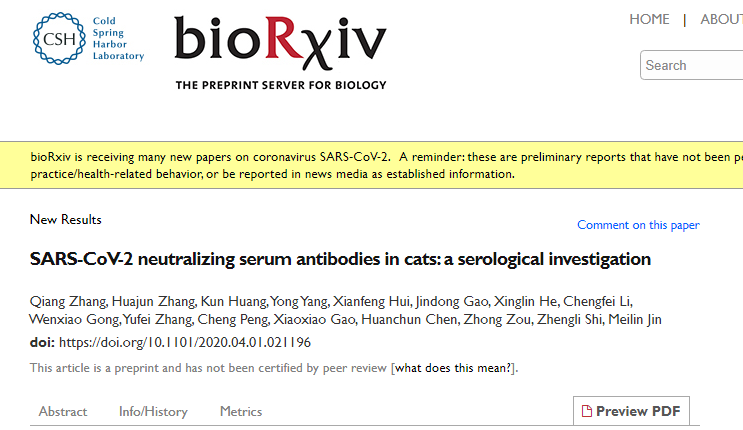Switch to the Abstract tab
This screenshot has width=743, height=430.
click(x=63, y=411)
